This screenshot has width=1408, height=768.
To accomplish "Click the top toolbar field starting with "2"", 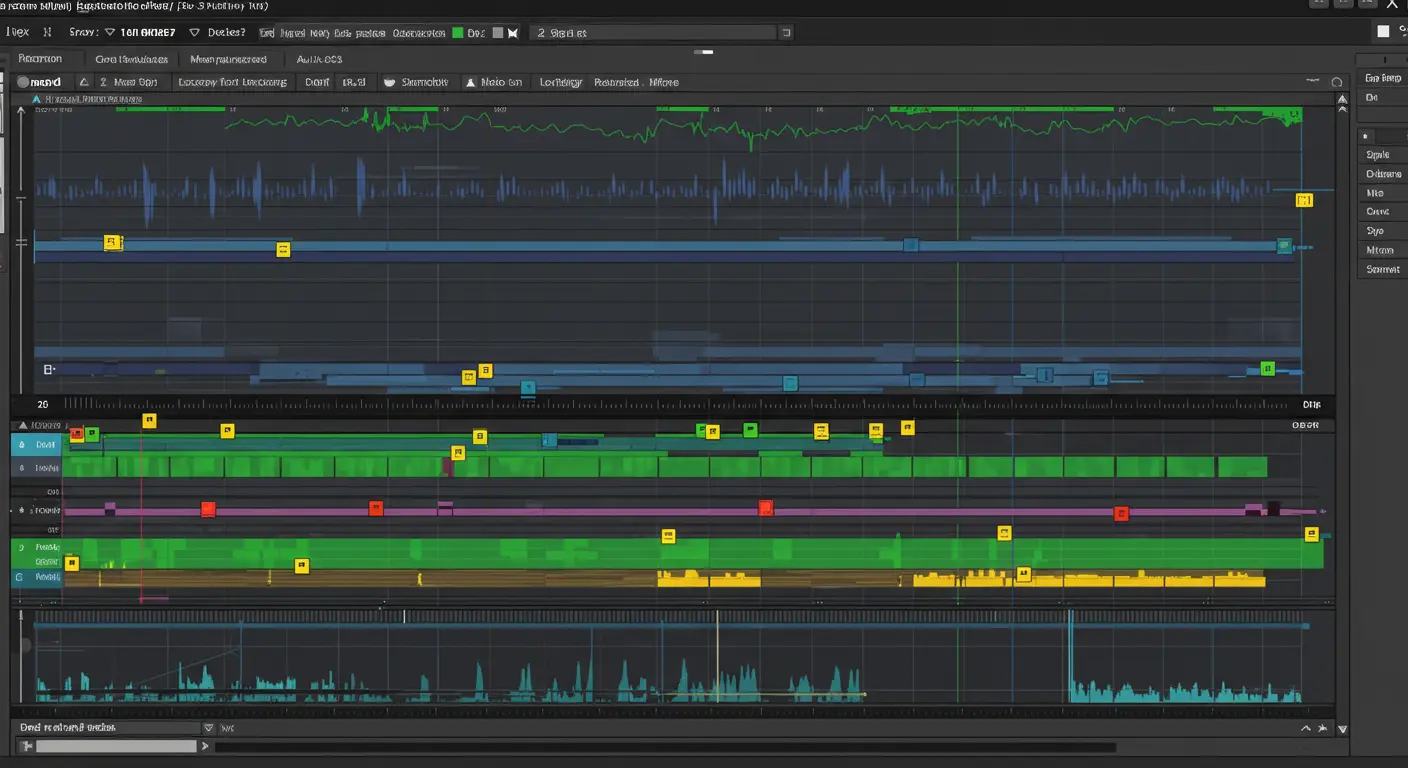I will coord(653,33).
